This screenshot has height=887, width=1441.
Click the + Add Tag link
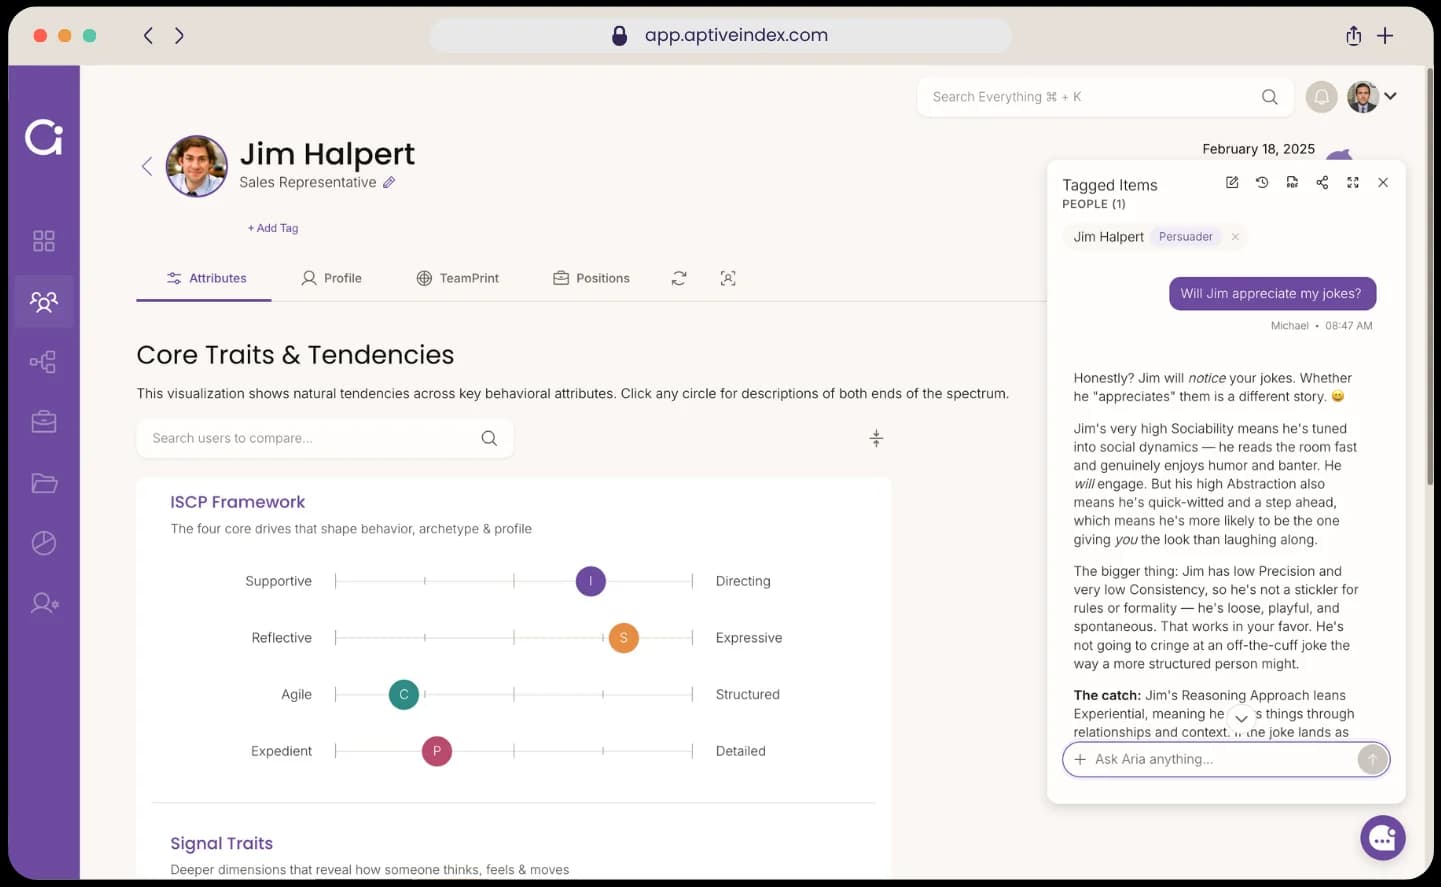pos(273,228)
